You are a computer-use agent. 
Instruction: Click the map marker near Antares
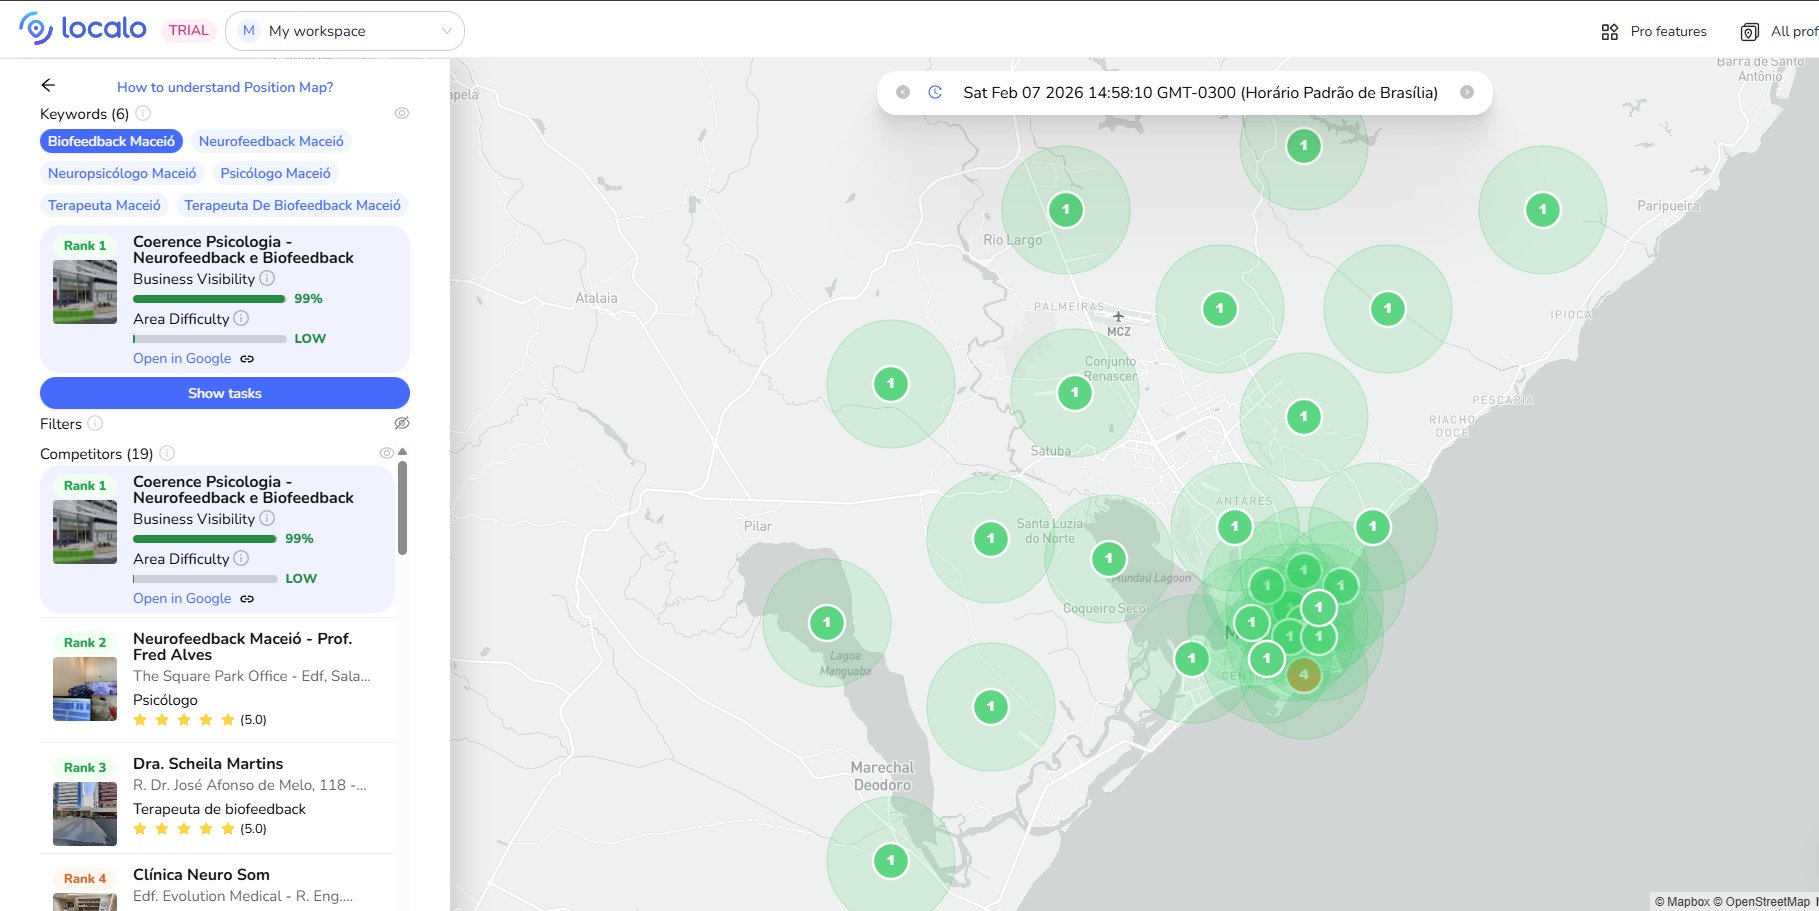pyautogui.click(x=1235, y=526)
